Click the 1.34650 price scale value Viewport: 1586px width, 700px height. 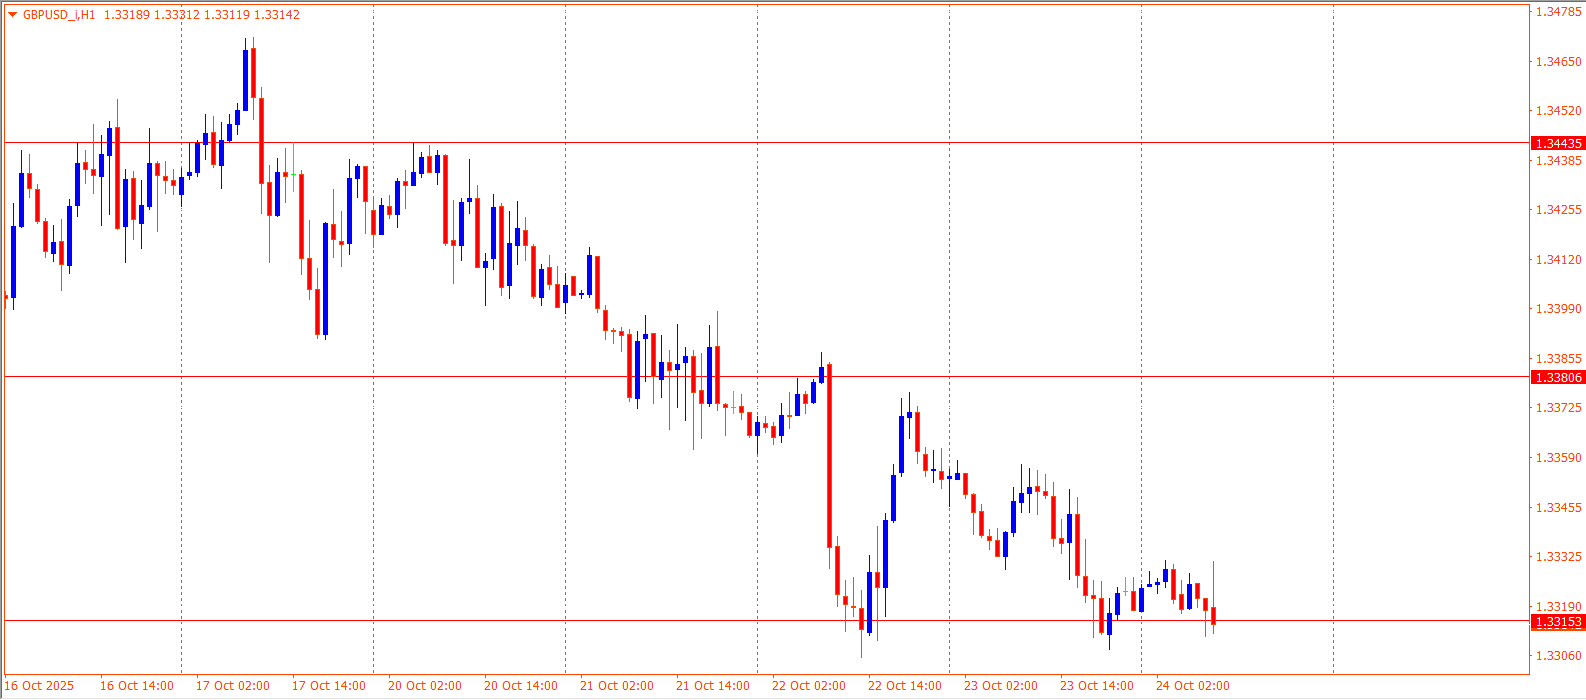pos(1558,62)
